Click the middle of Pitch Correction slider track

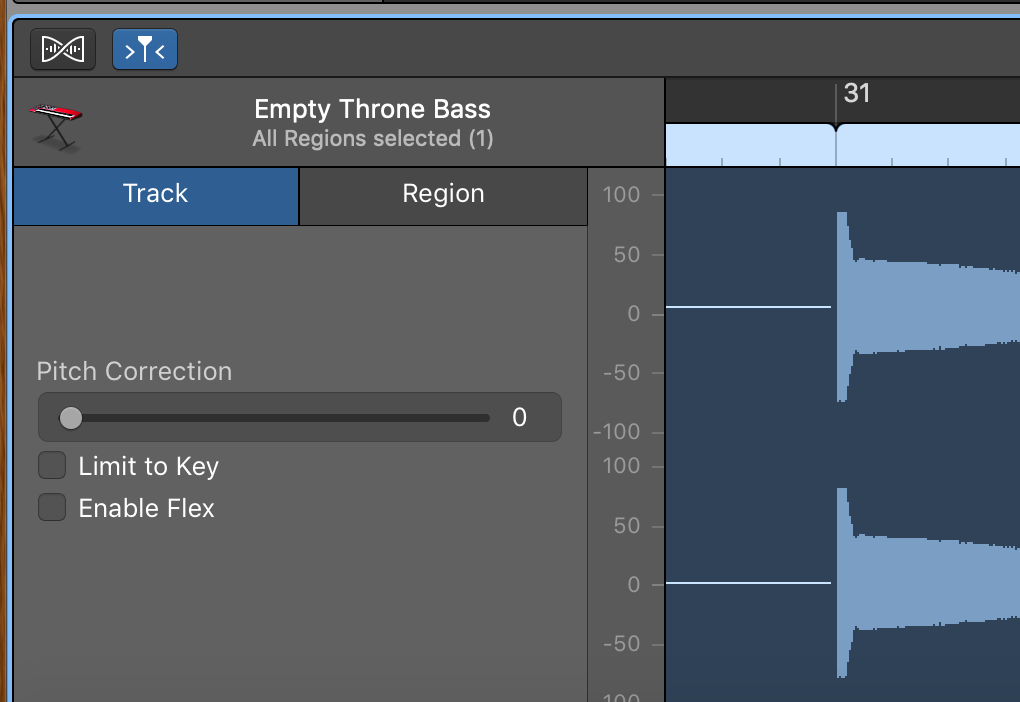280,418
